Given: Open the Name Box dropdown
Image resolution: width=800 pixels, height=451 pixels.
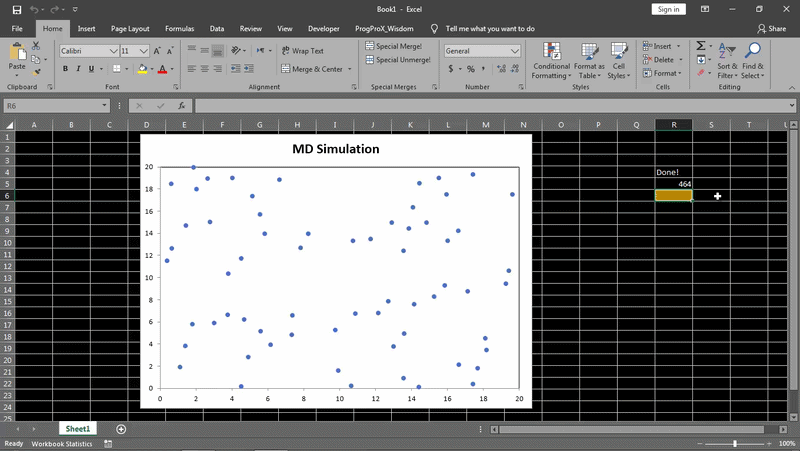Looking at the screenshot, I should [104, 106].
